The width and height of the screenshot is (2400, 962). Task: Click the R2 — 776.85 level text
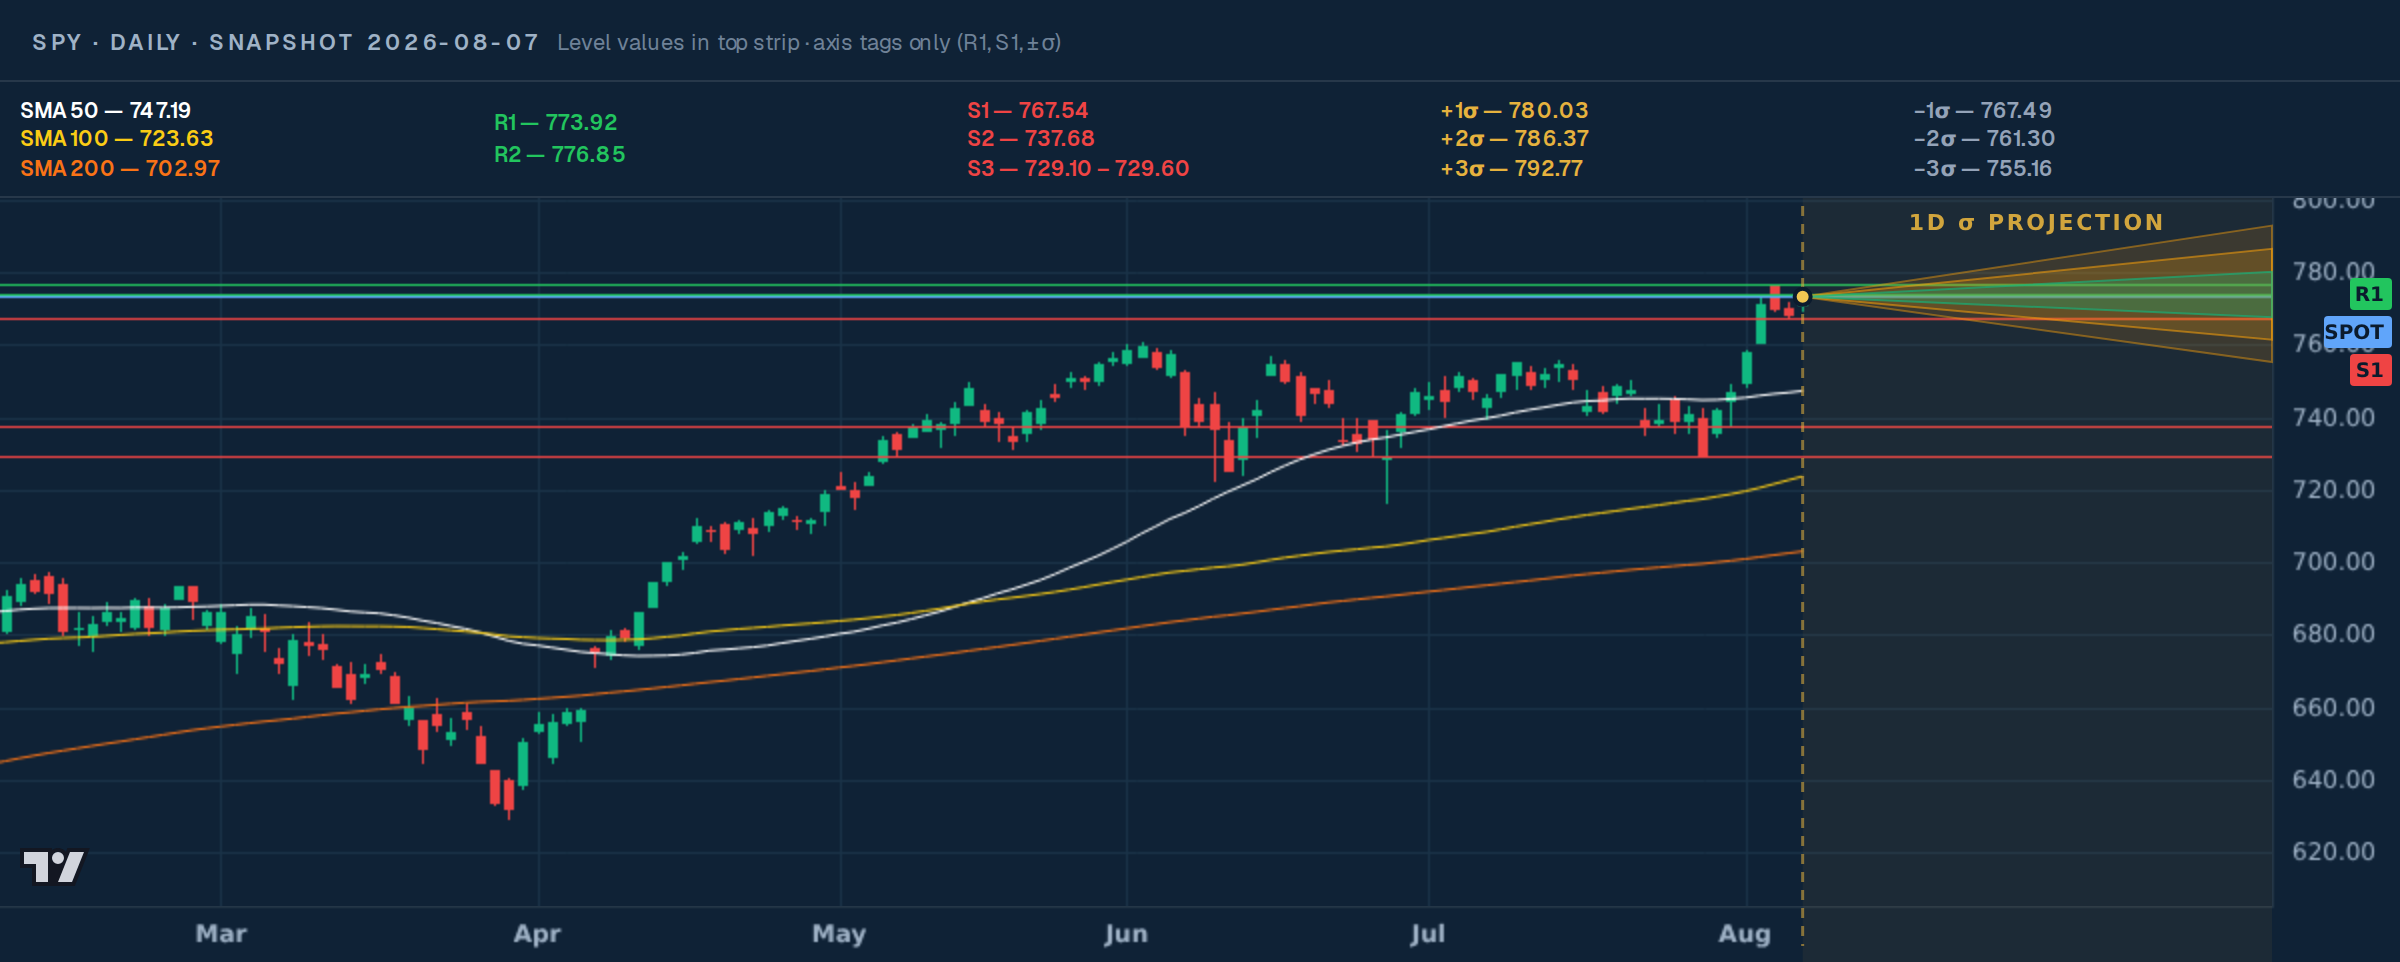(x=559, y=154)
